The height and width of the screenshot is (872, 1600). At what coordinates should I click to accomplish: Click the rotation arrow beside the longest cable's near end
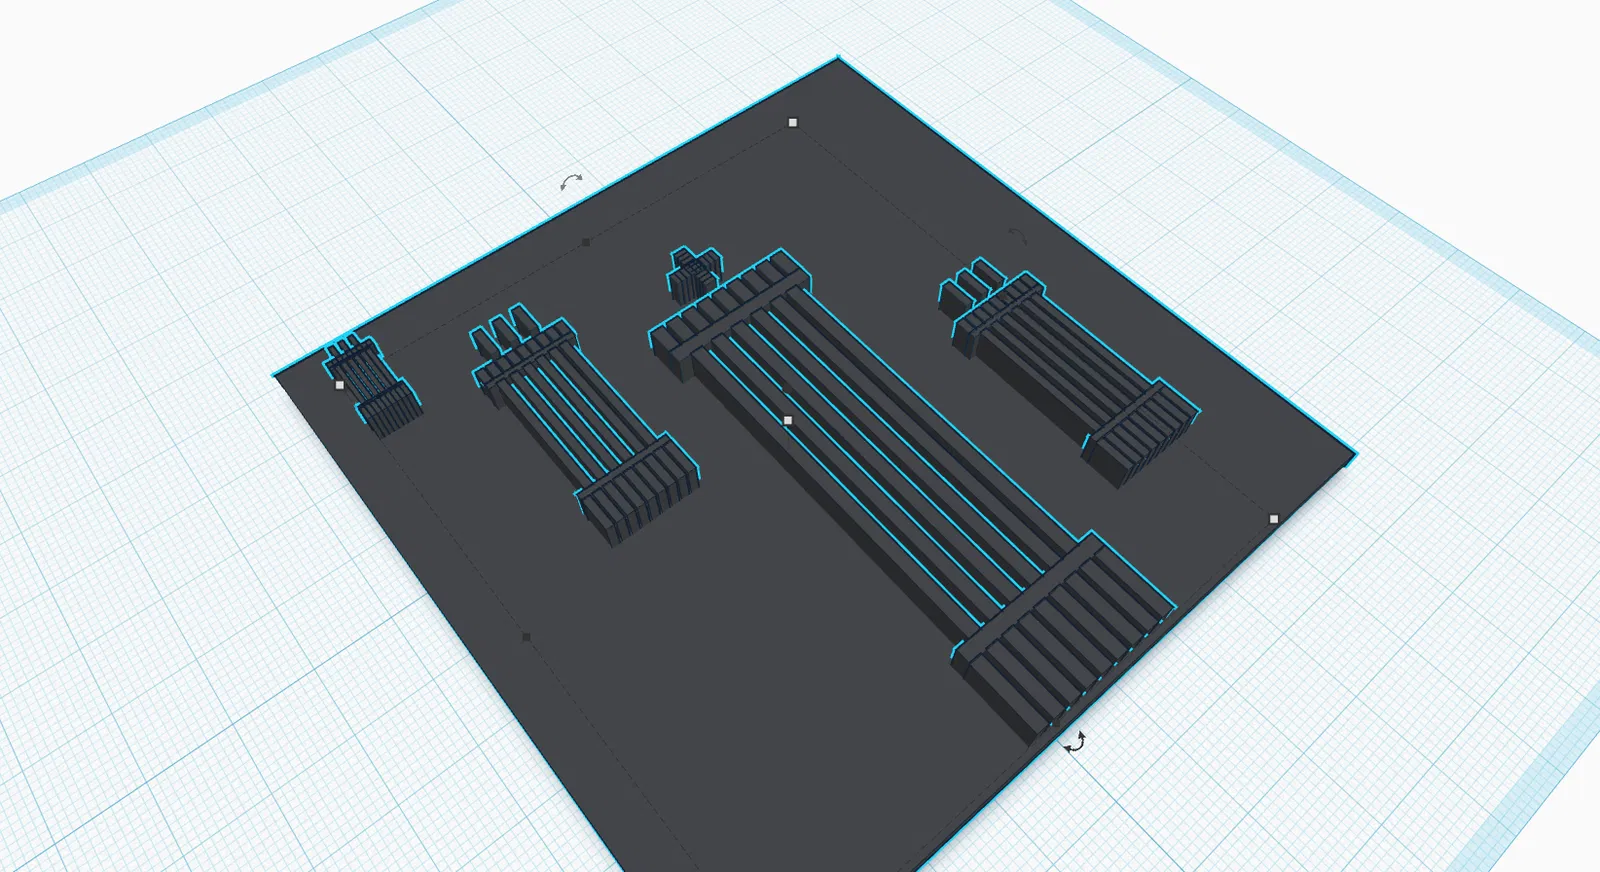pyautogui.click(x=1076, y=742)
